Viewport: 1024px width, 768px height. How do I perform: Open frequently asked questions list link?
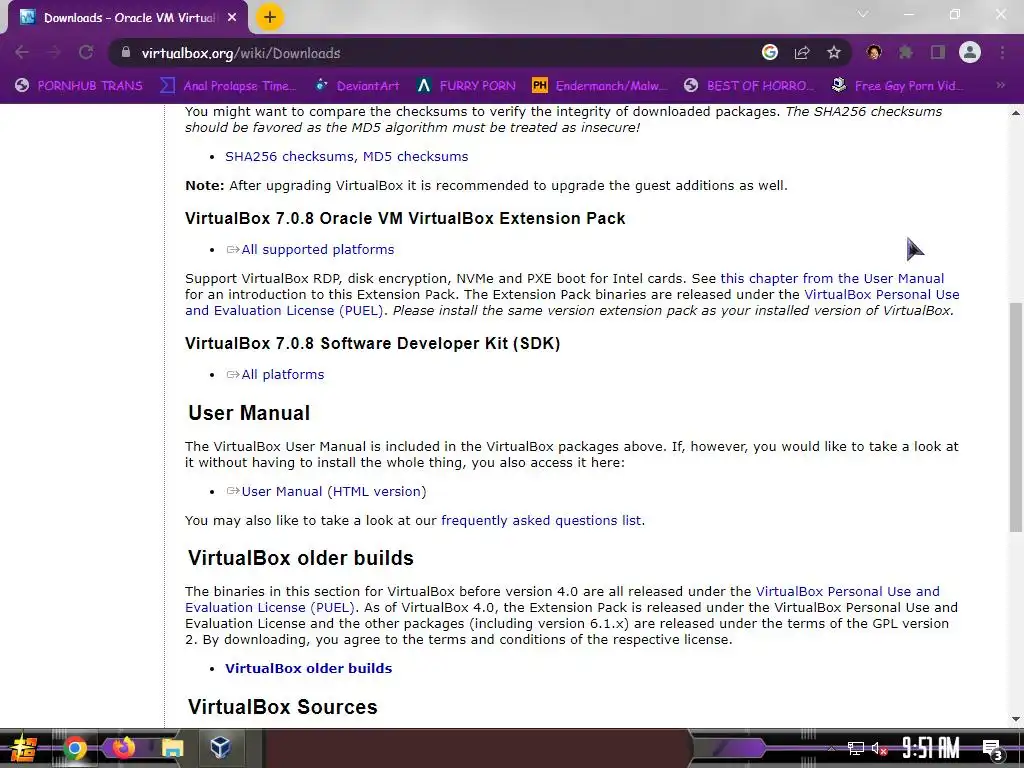point(541,520)
